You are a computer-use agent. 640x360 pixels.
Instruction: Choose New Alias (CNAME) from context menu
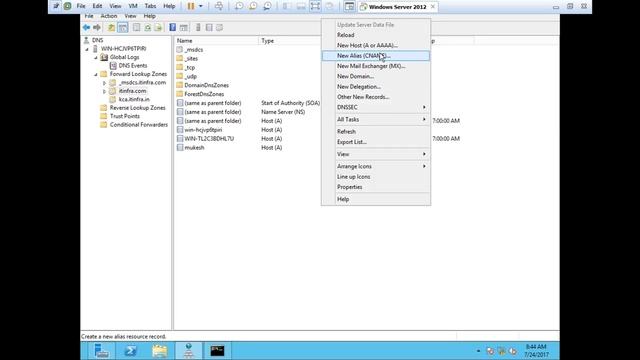point(376,56)
